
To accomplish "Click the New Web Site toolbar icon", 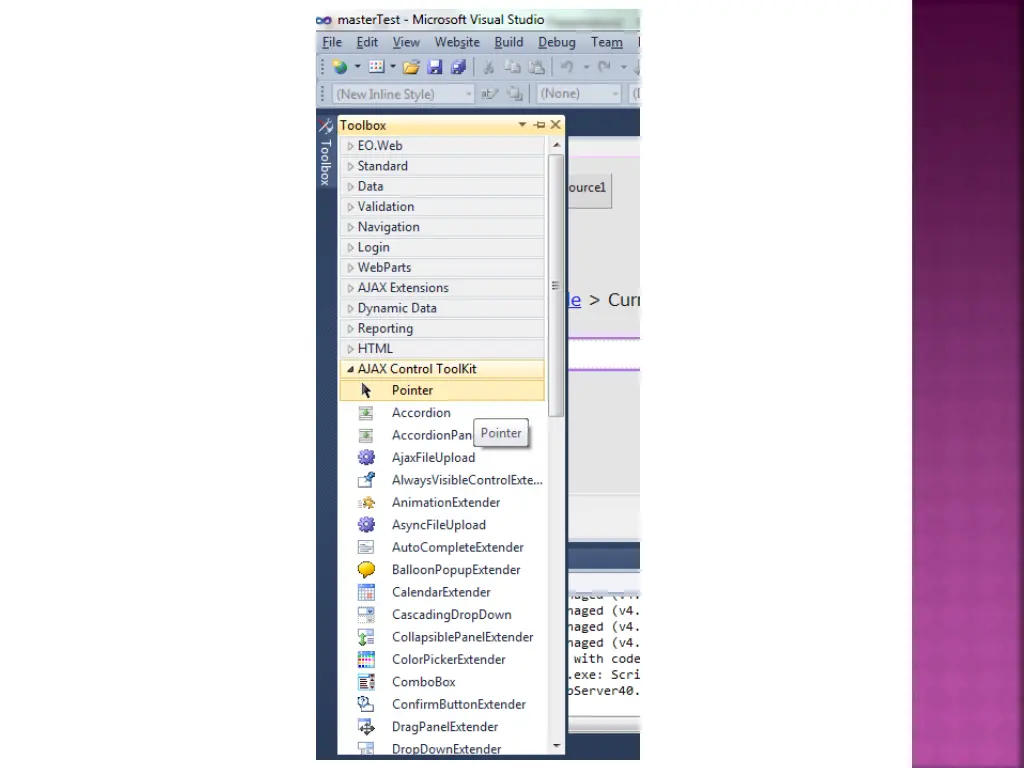I will tap(340, 67).
